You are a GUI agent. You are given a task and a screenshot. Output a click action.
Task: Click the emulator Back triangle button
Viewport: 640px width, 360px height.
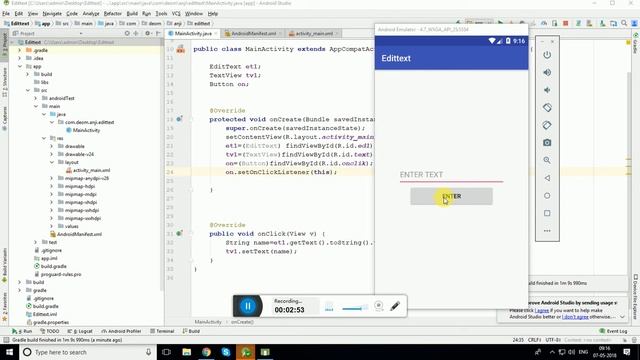(x=547, y=178)
